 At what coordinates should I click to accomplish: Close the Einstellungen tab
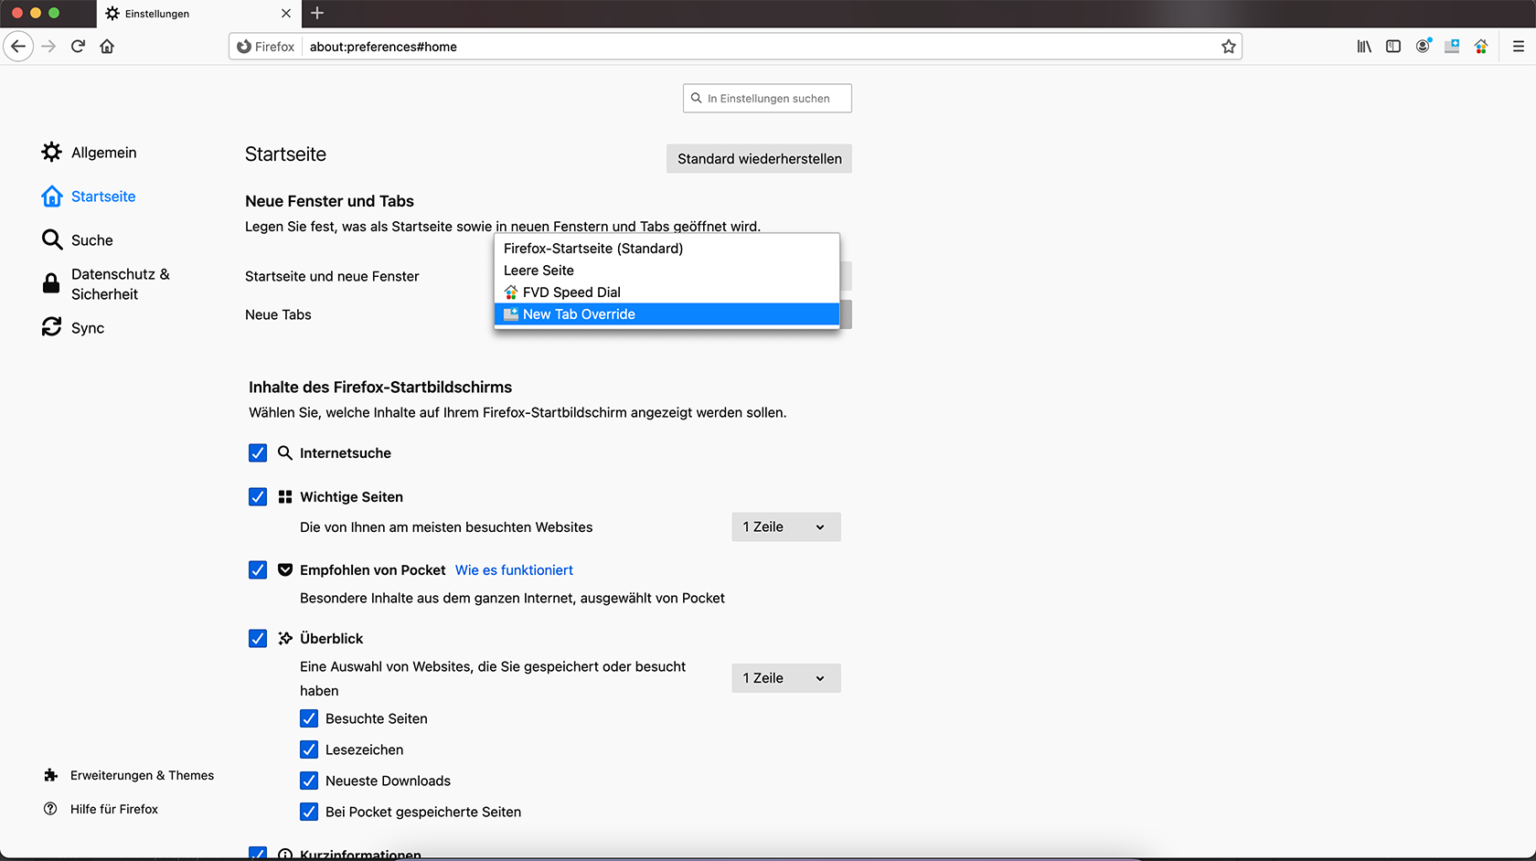286,13
